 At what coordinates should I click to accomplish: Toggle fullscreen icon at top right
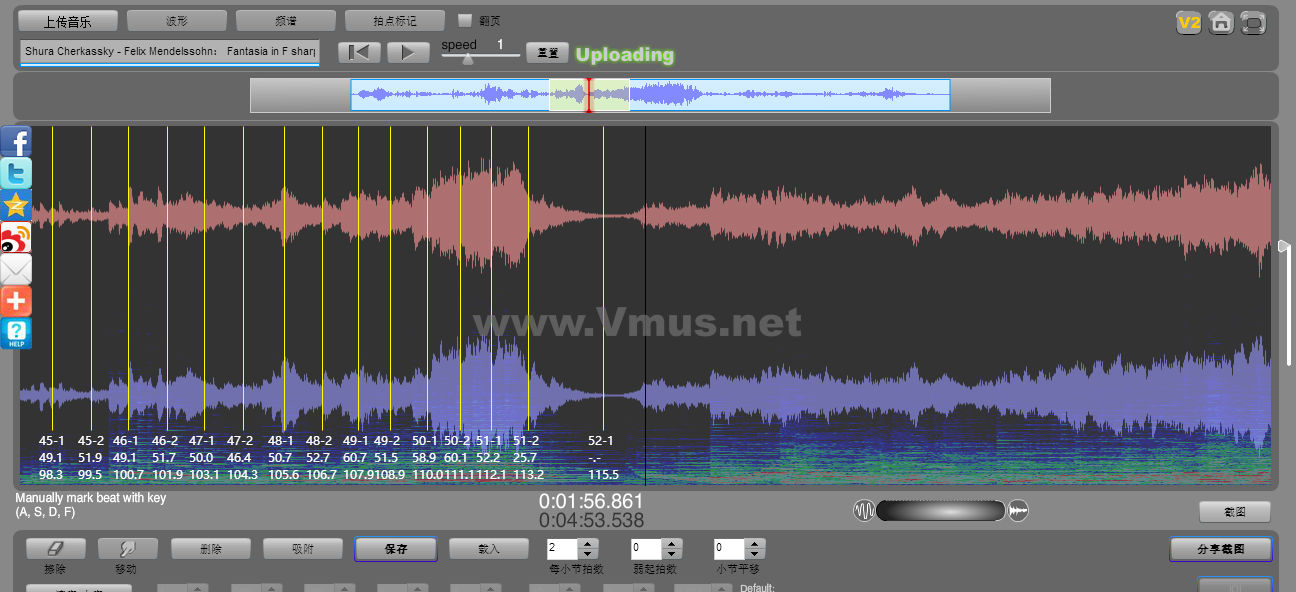(x=1253, y=23)
